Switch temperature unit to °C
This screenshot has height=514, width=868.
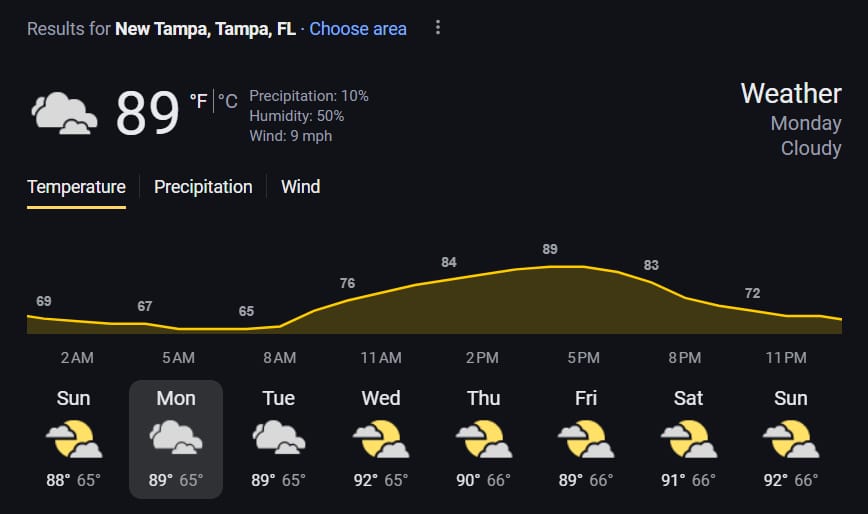(228, 101)
